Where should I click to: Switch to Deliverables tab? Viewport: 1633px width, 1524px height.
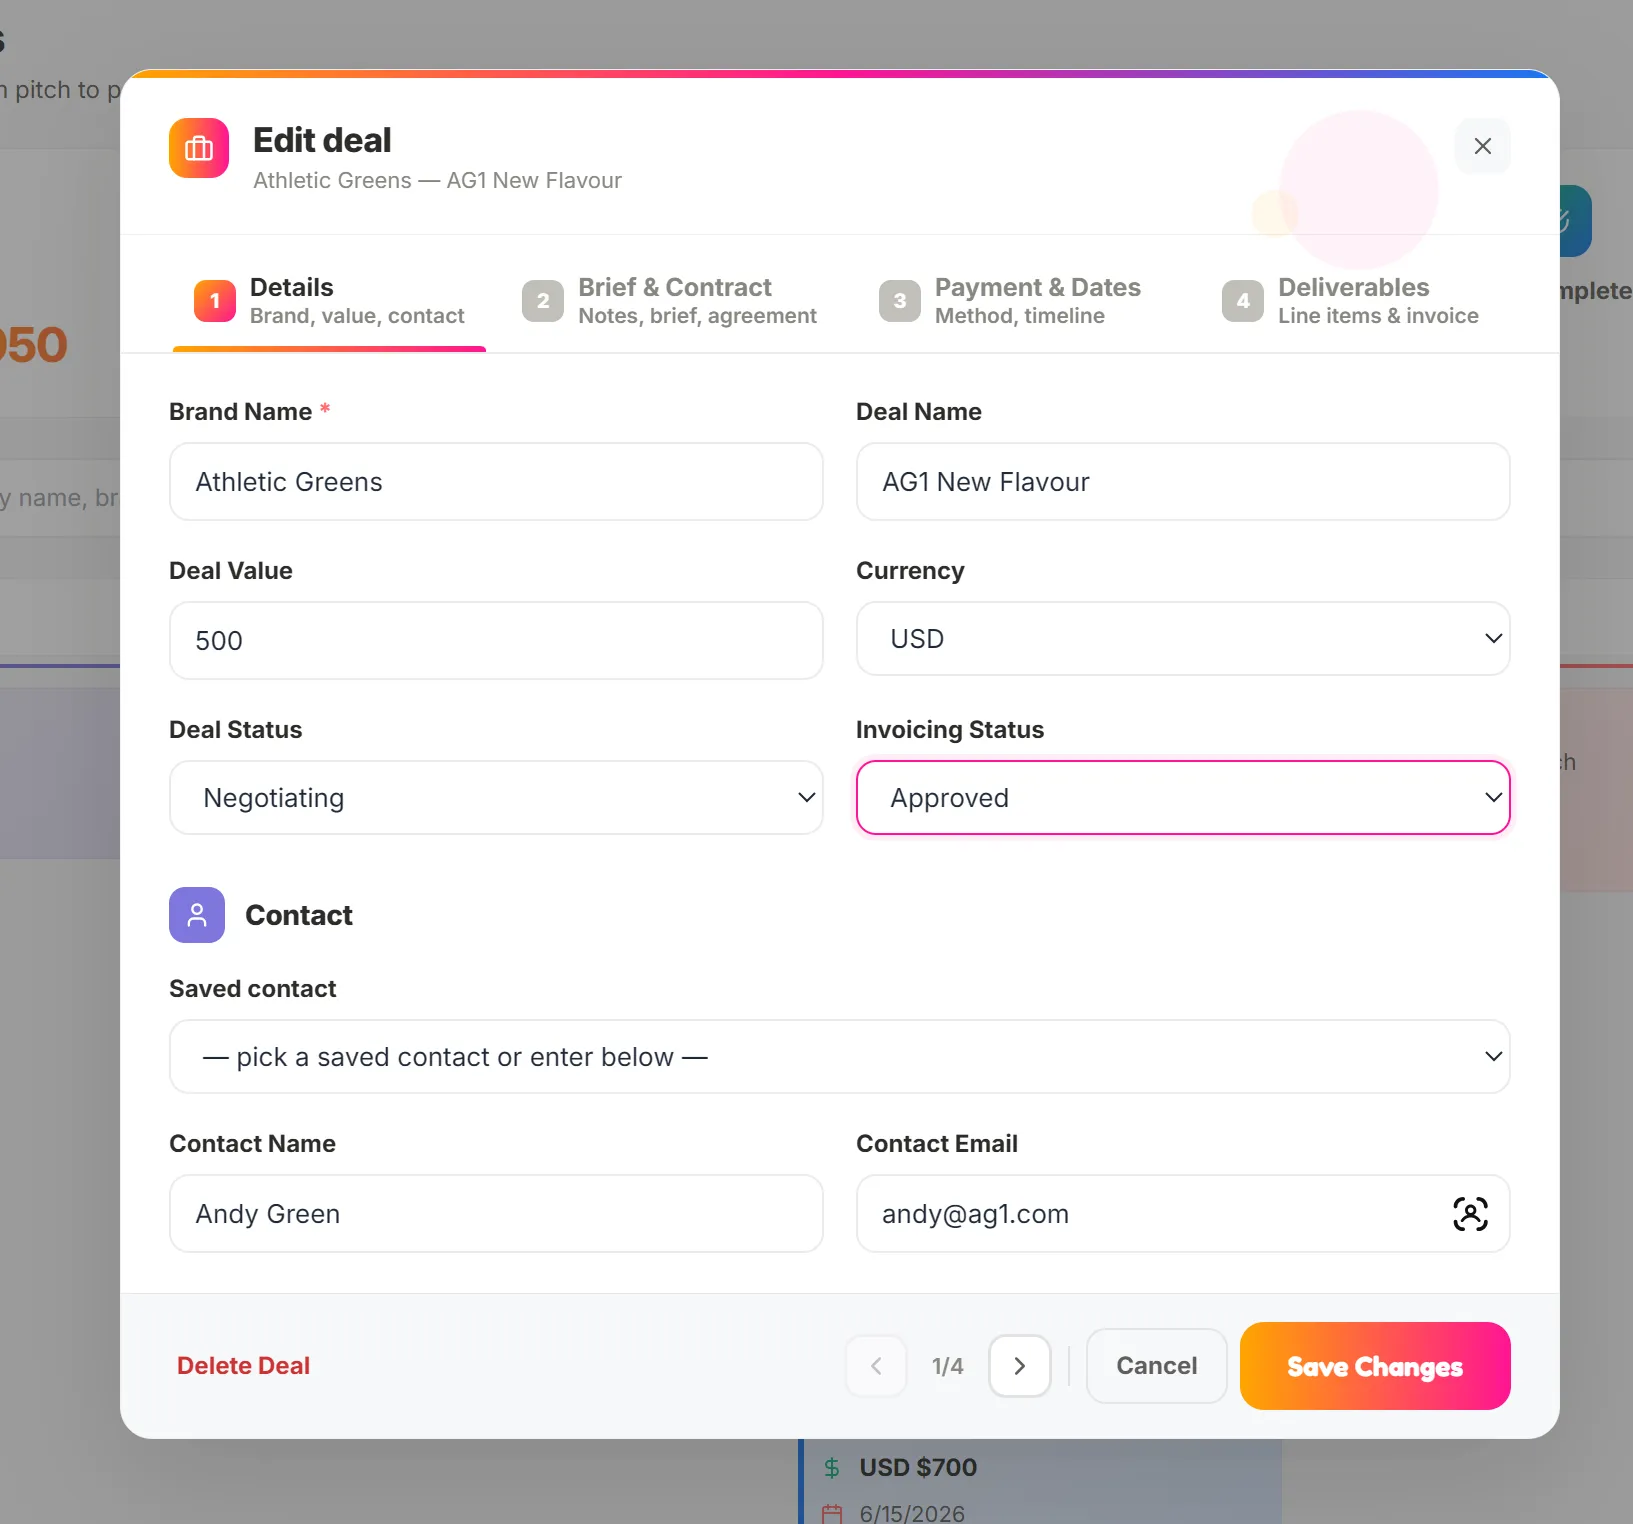[1350, 301]
